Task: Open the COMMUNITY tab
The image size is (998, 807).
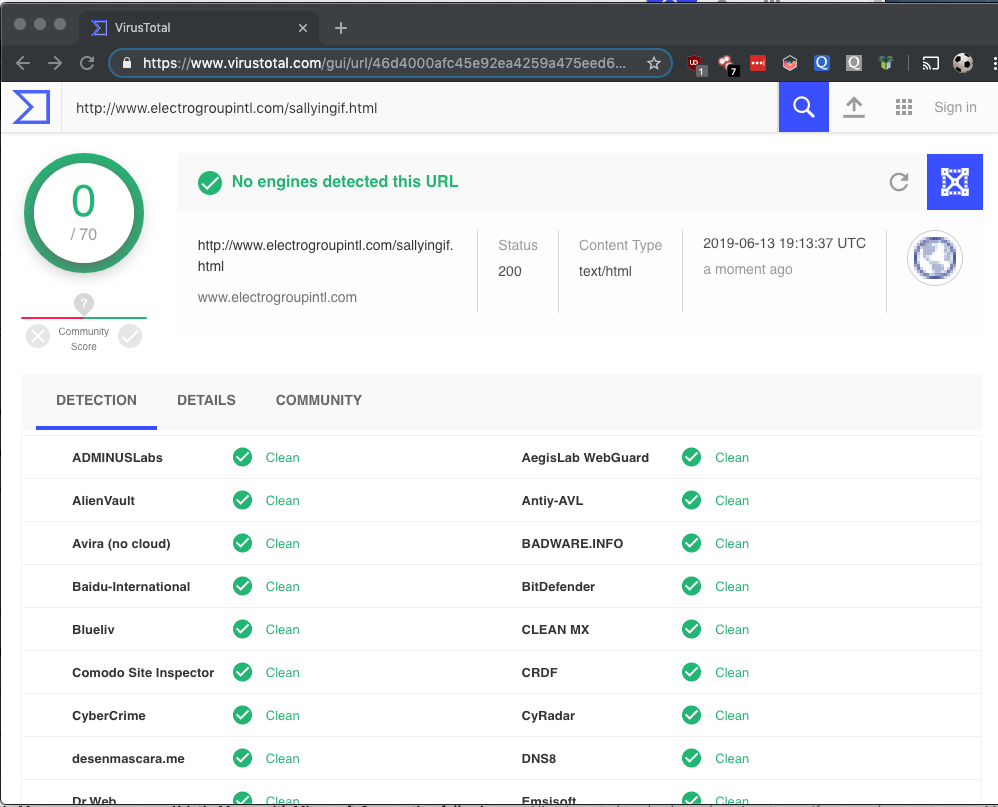Action: 318,400
